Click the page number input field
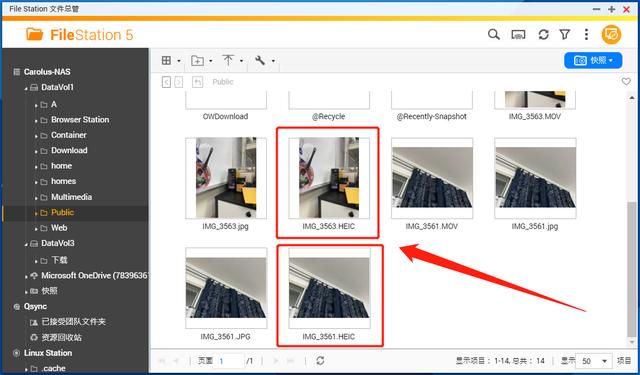Screen dimensions: 640x375 pos(230,361)
